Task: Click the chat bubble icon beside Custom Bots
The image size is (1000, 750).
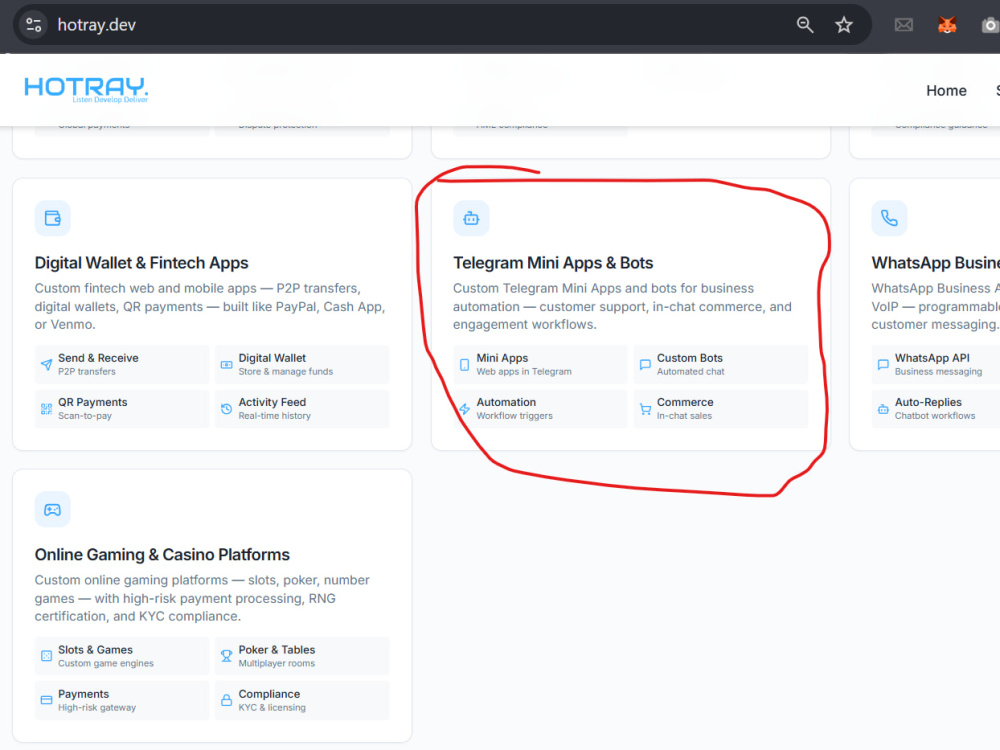Action: pyautogui.click(x=645, y=365)
